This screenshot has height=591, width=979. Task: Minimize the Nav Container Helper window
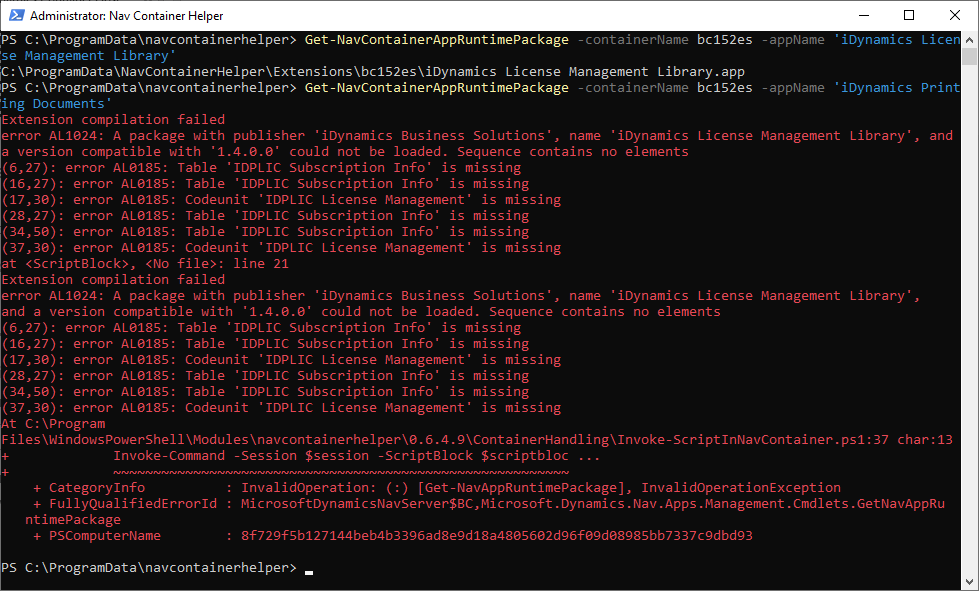pyautogui.click(x=864, y=15)
